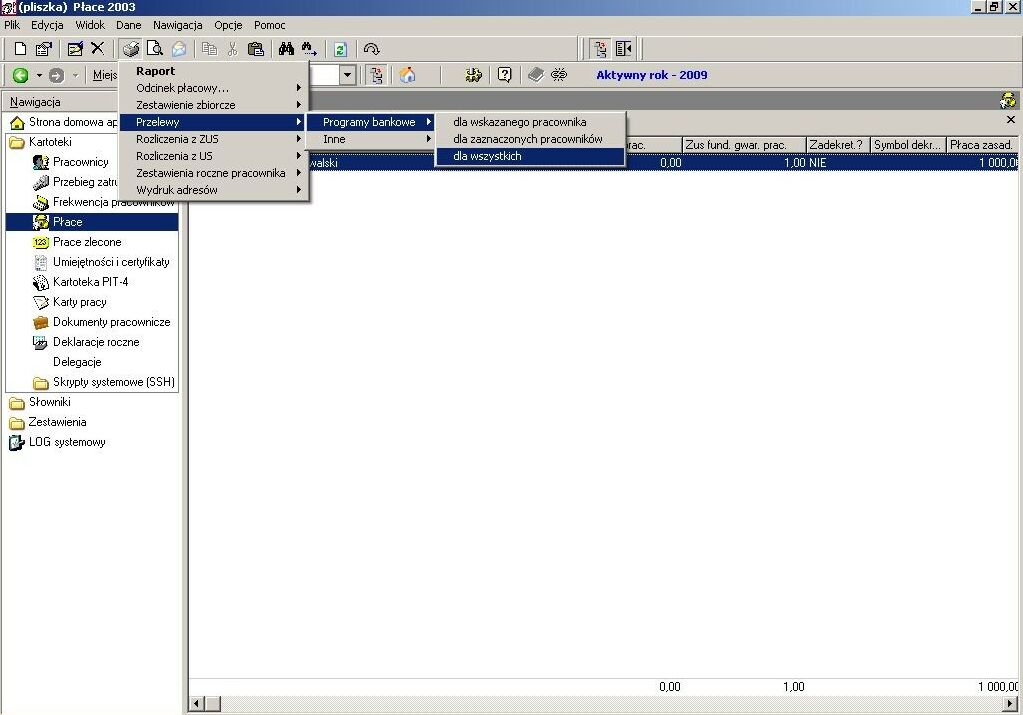Open the Dane menu
Image resolution: width=1023 pixels, height=715 pixels.
pyautogui.click(x=129, y=25)
